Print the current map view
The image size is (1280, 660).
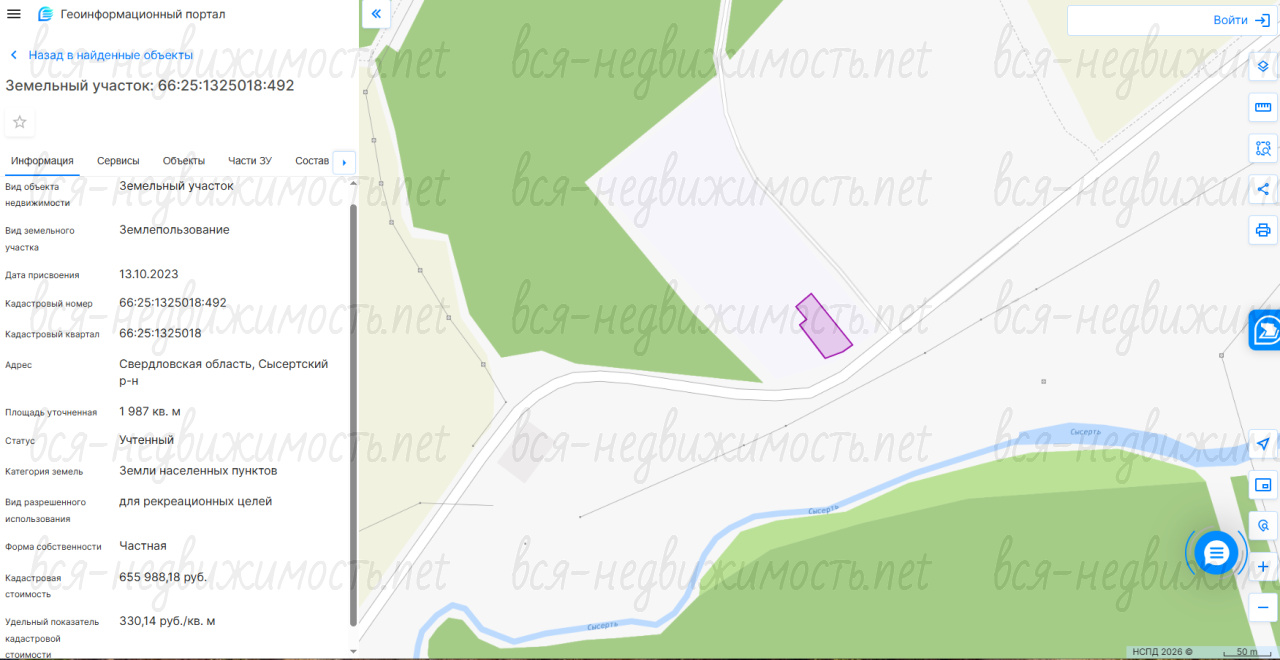tap(1263, 230)
